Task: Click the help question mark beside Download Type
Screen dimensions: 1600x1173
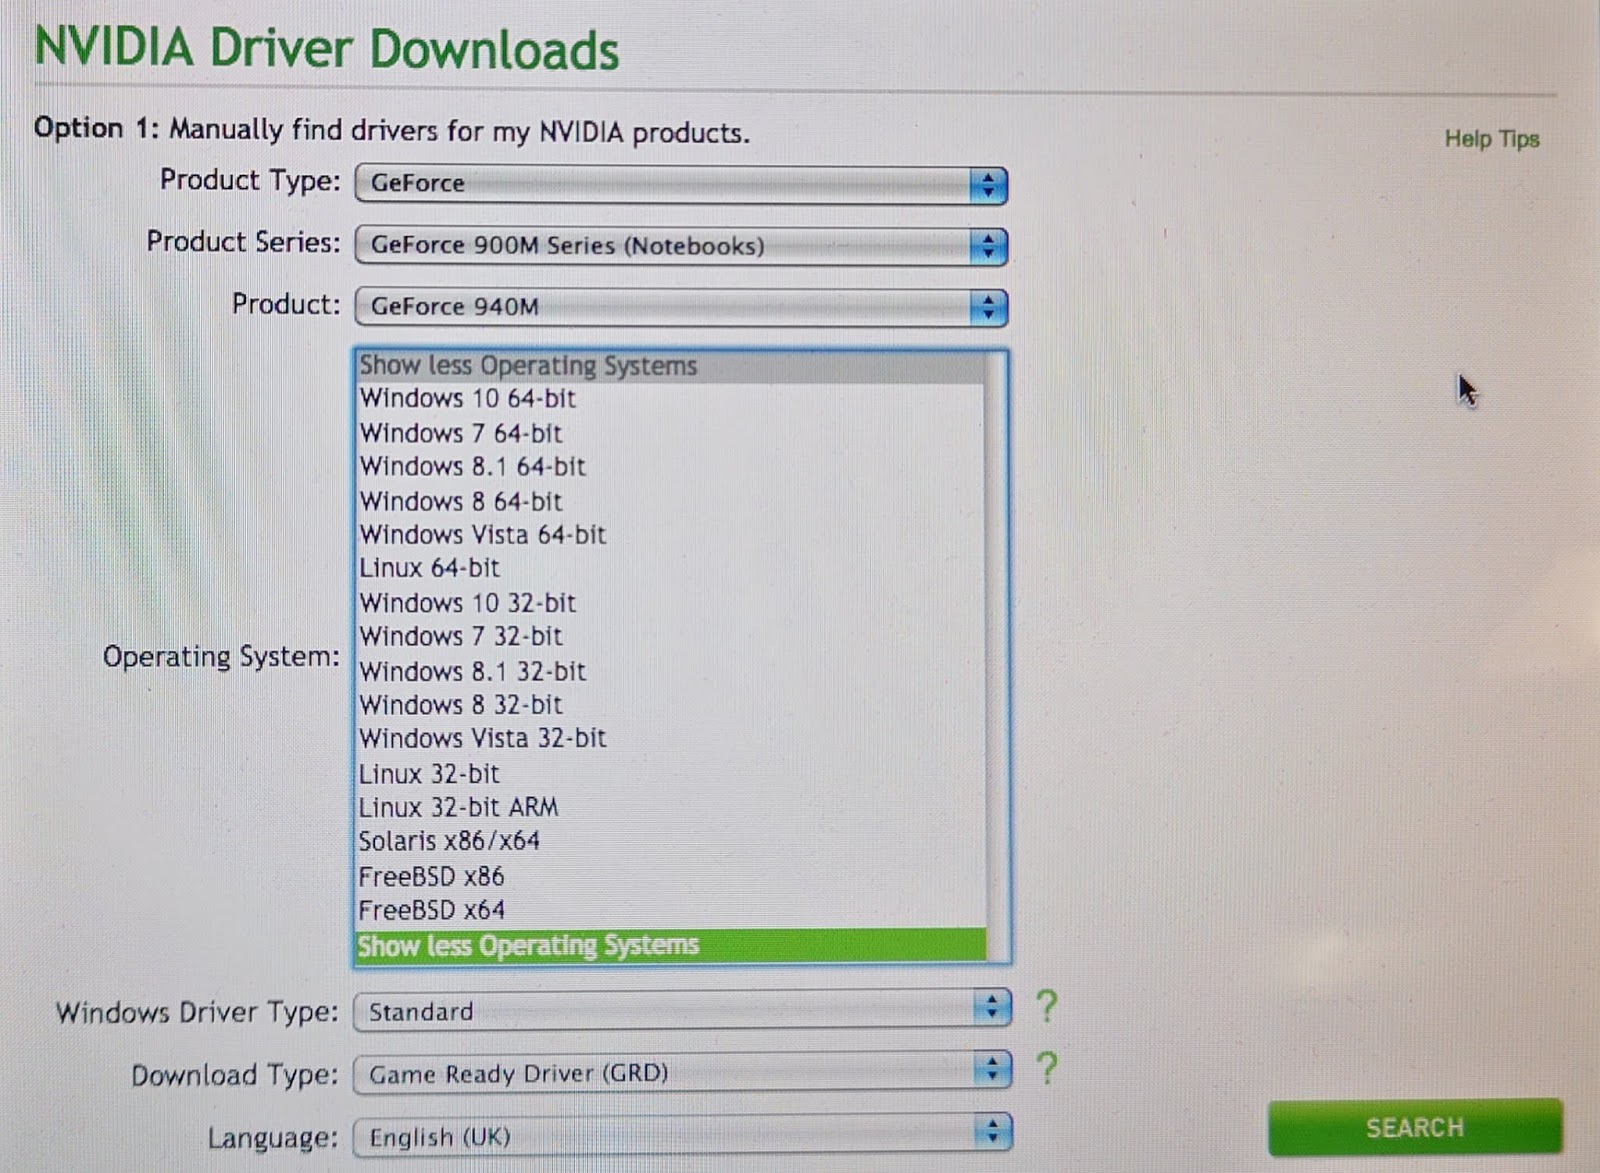Action: [x=1046, y=1068]
